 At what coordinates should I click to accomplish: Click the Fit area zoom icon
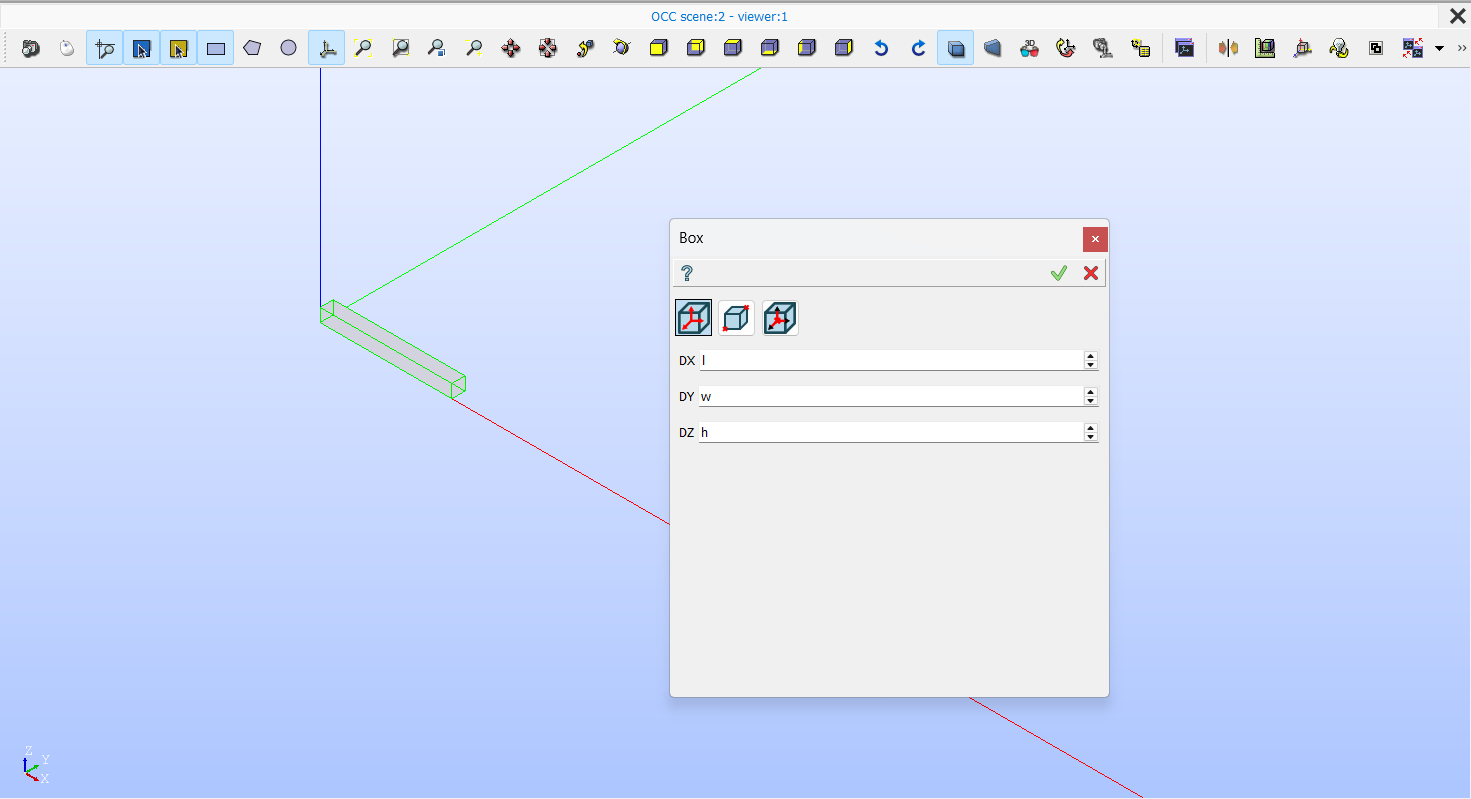coord(400,48)
